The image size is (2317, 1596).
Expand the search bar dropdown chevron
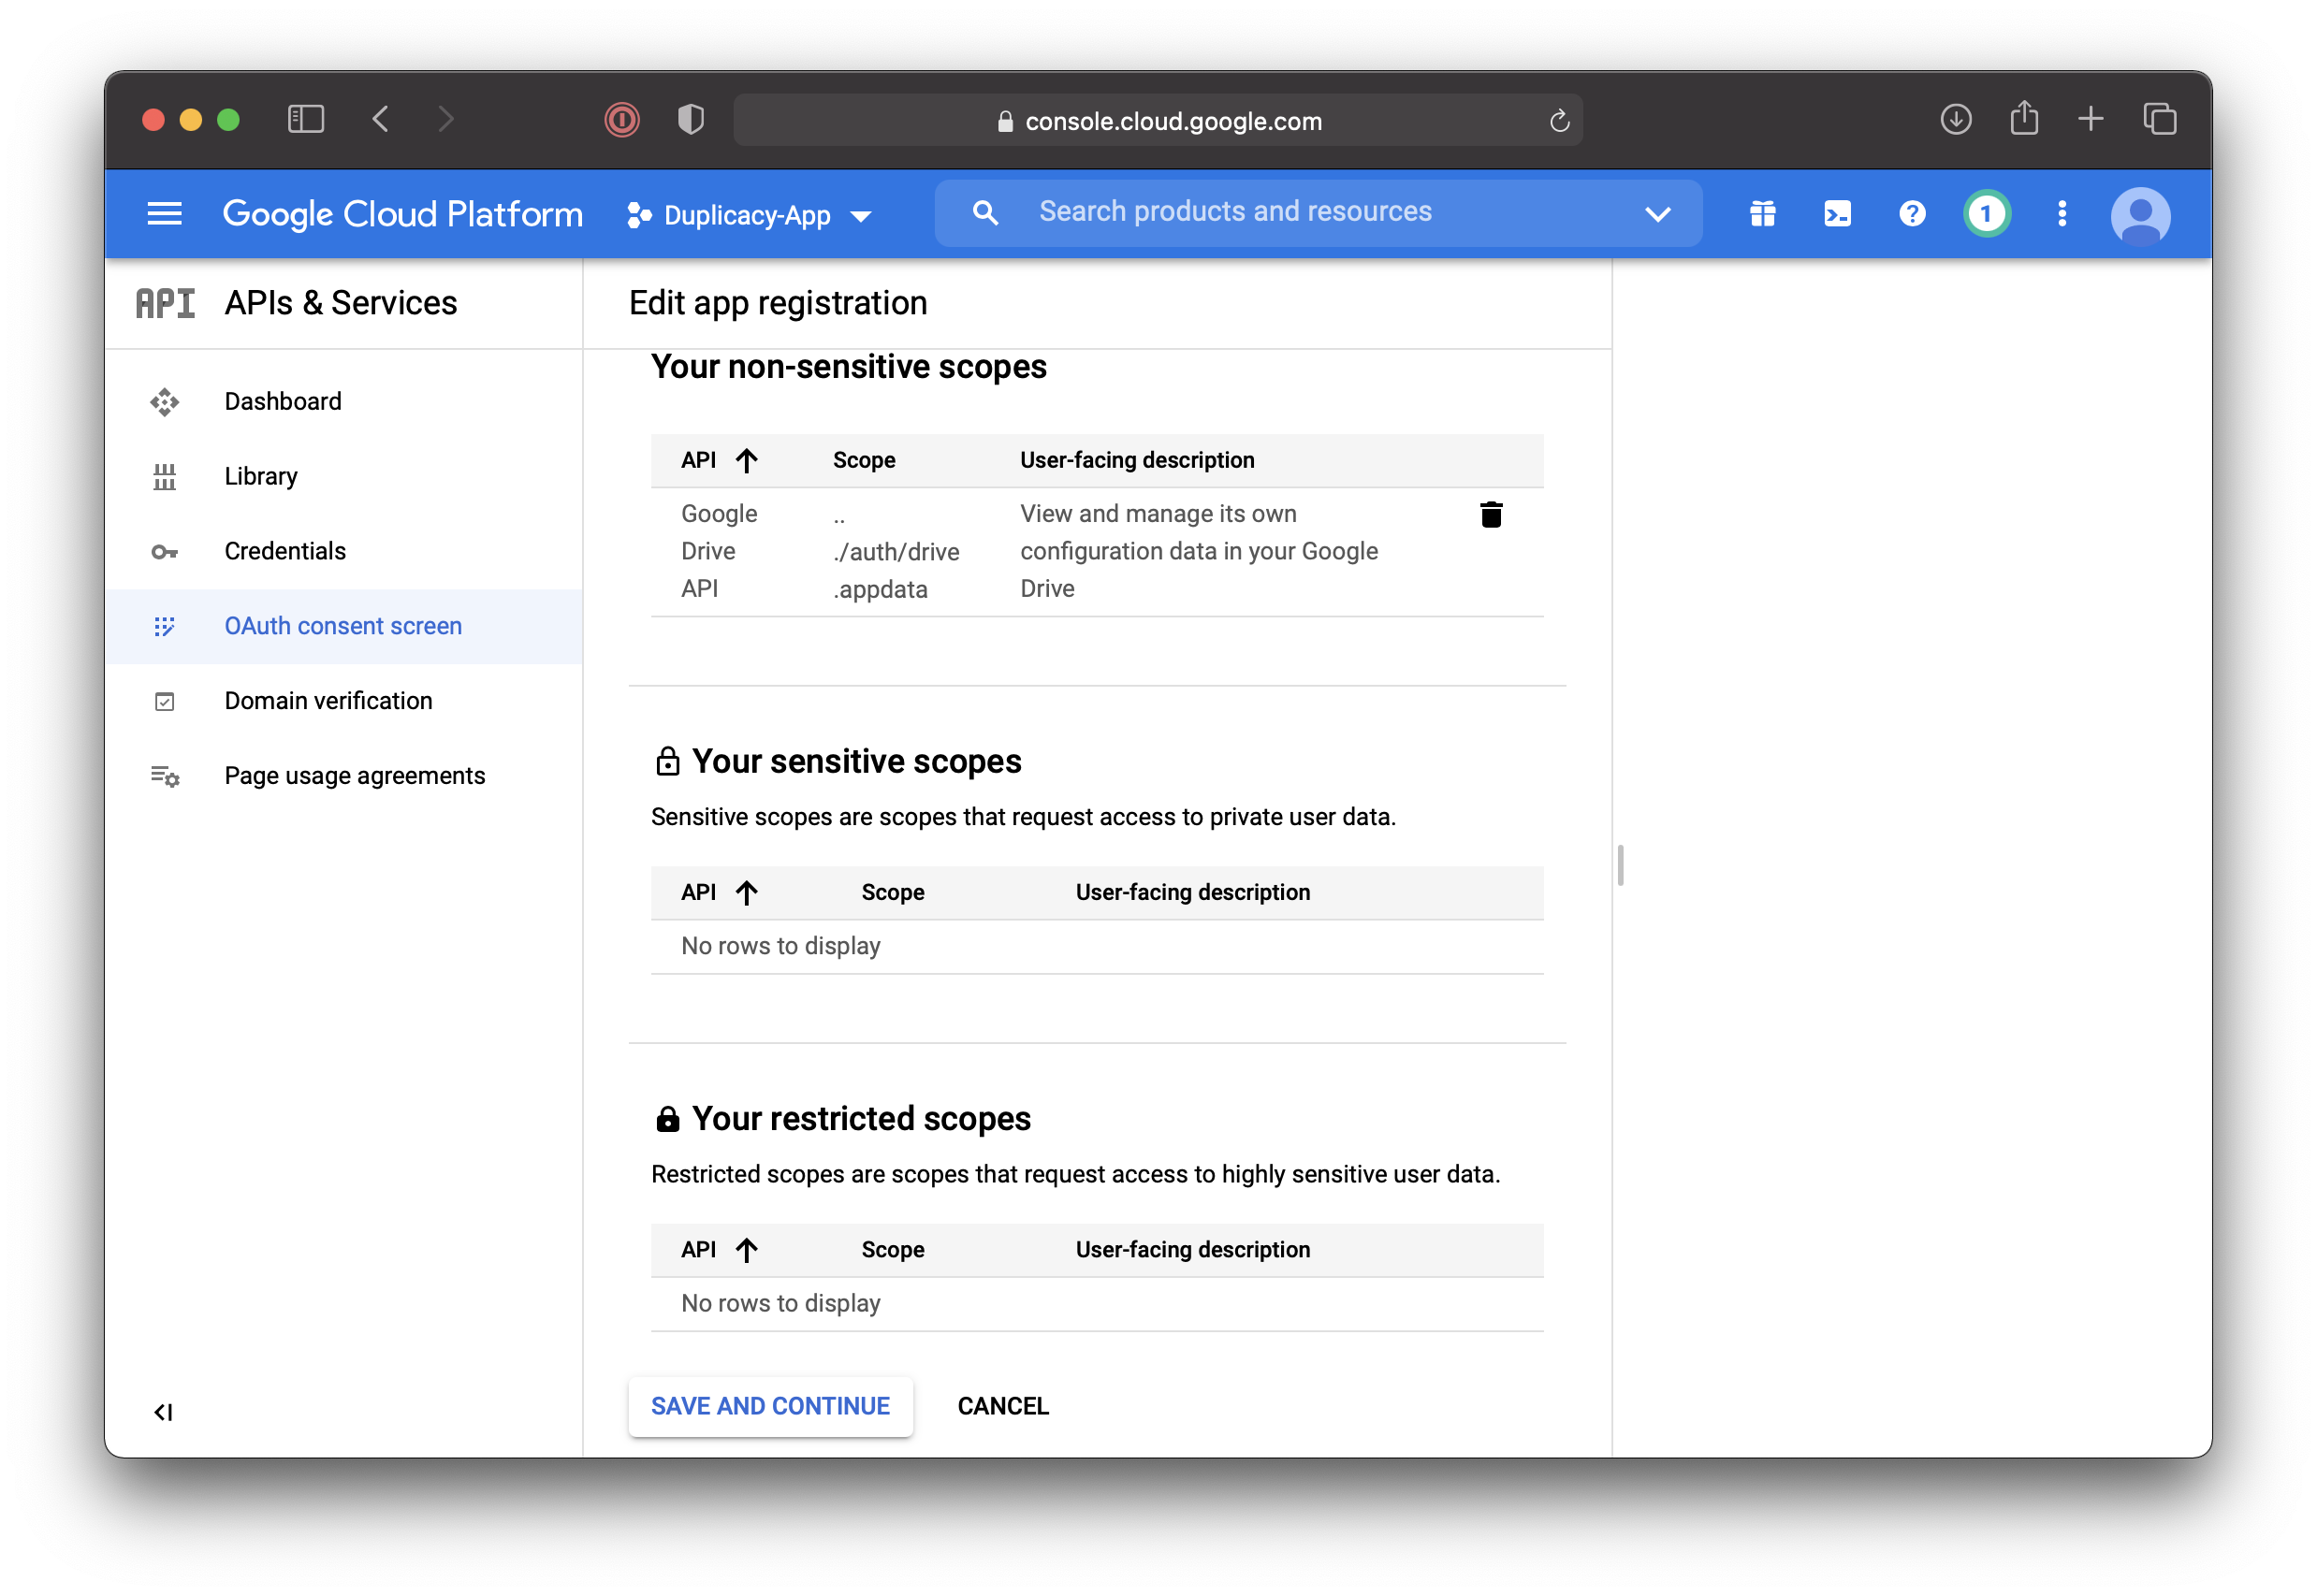pos(1657,214)
